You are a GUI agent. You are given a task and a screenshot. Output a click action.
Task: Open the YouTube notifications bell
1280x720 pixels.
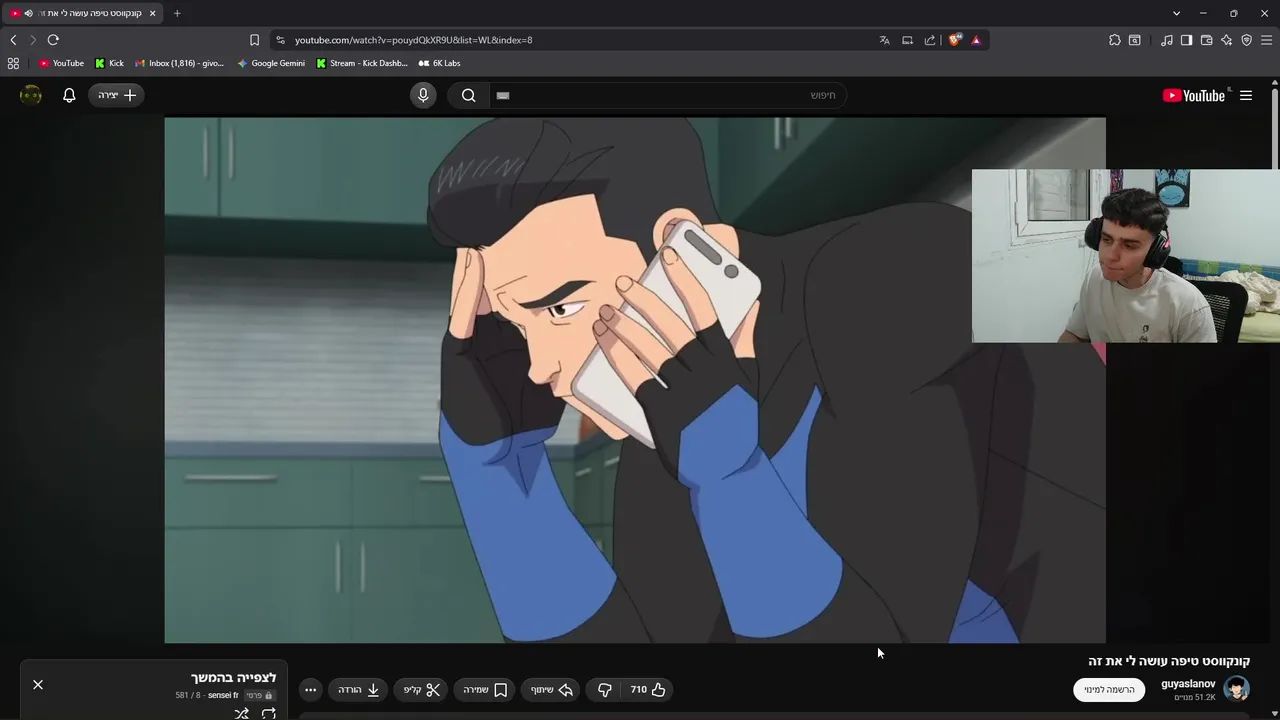pyautogui.click(x=69, y=95)
